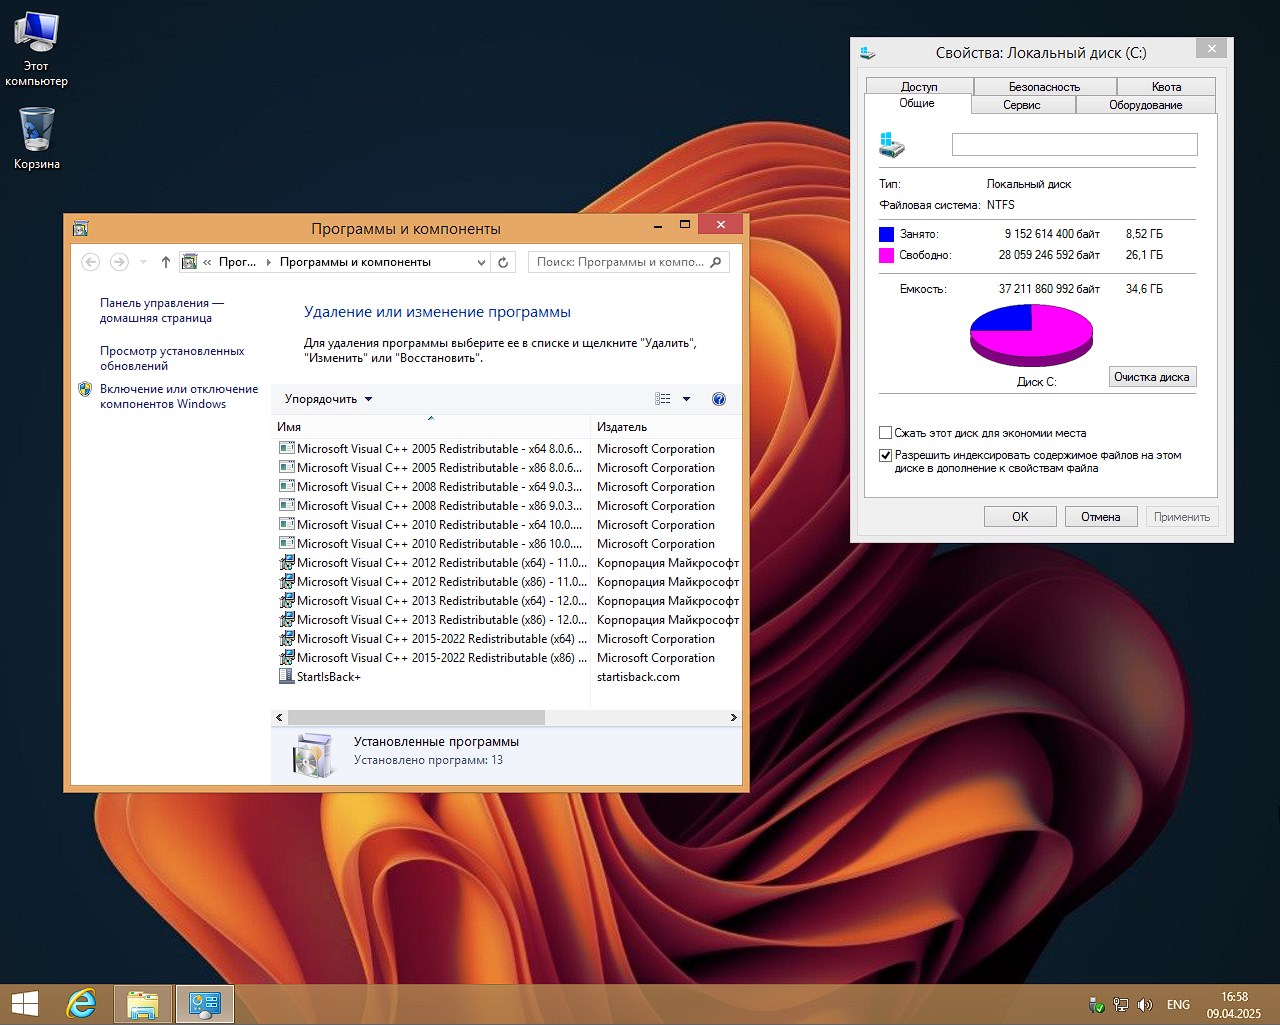
Task: Click the network tray icon
Action: 1121,1005
